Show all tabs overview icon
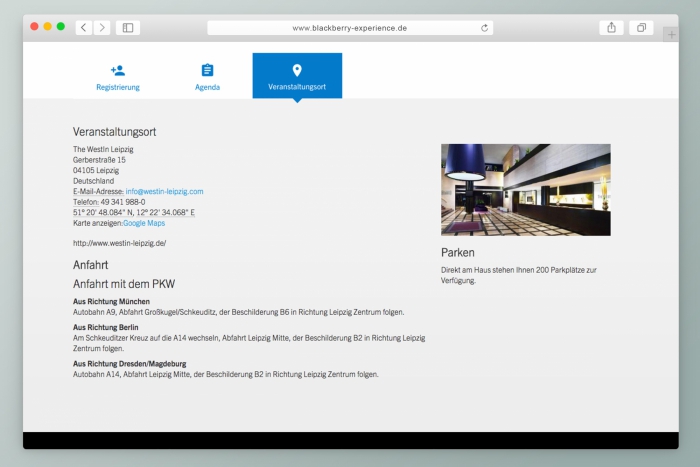This screenshot has width=700, height=467. tap(641, 28)
